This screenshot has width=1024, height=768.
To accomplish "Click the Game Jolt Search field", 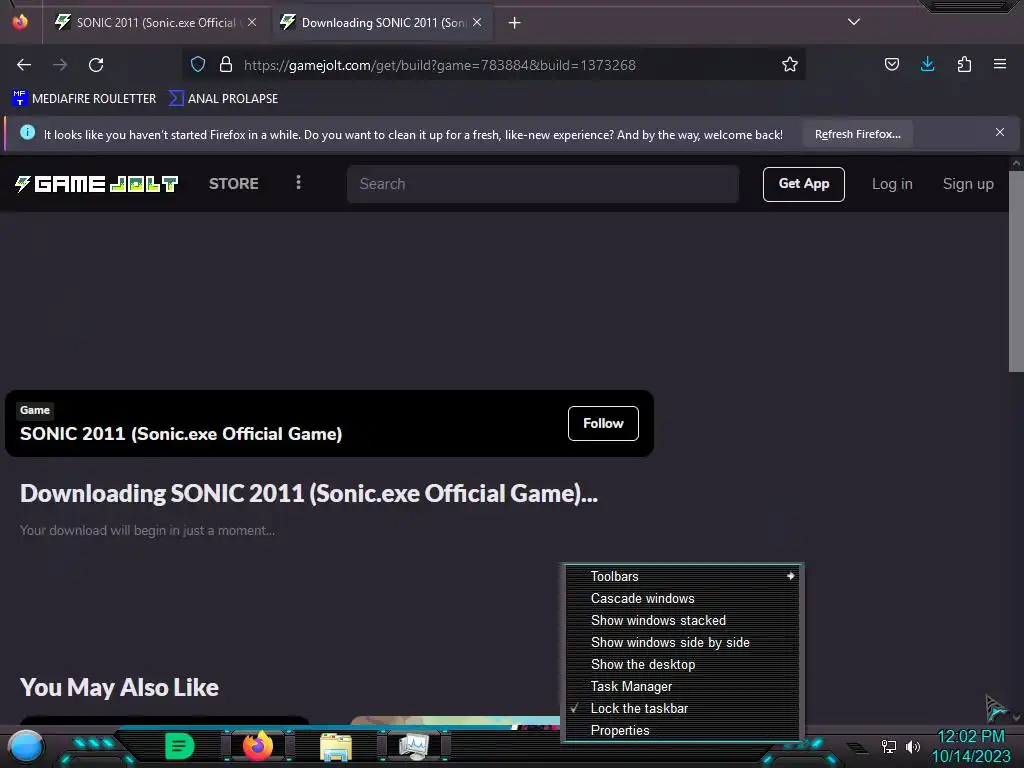I will [543, 184].
